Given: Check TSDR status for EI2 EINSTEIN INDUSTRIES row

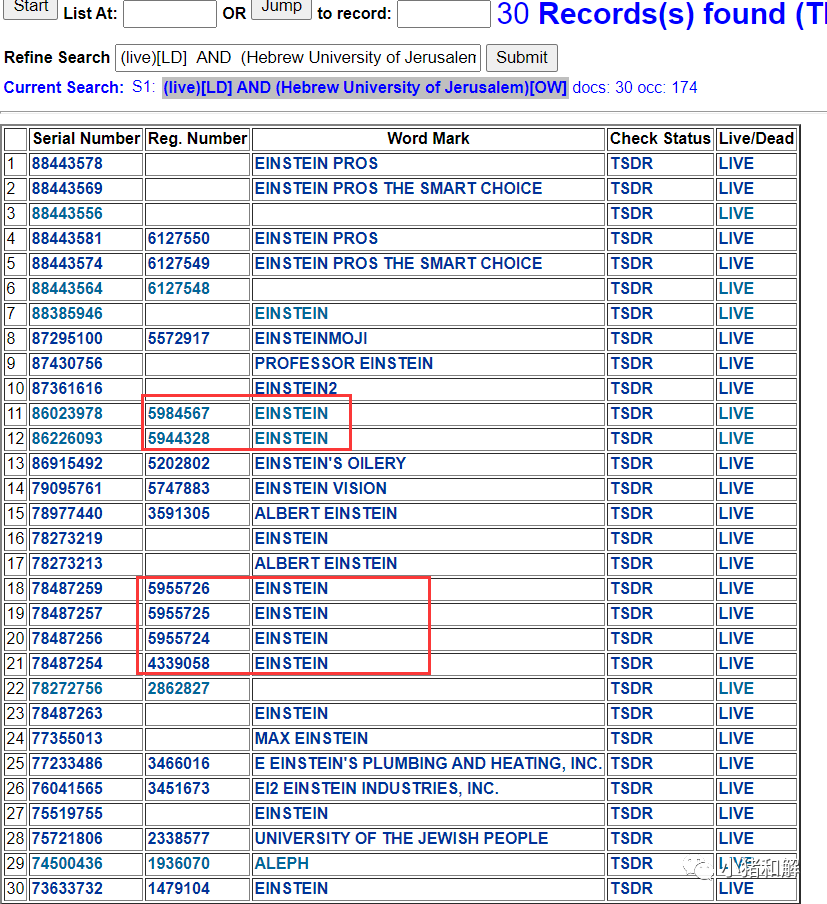Looking at the screenshot, I should click(x=631, y=788).
